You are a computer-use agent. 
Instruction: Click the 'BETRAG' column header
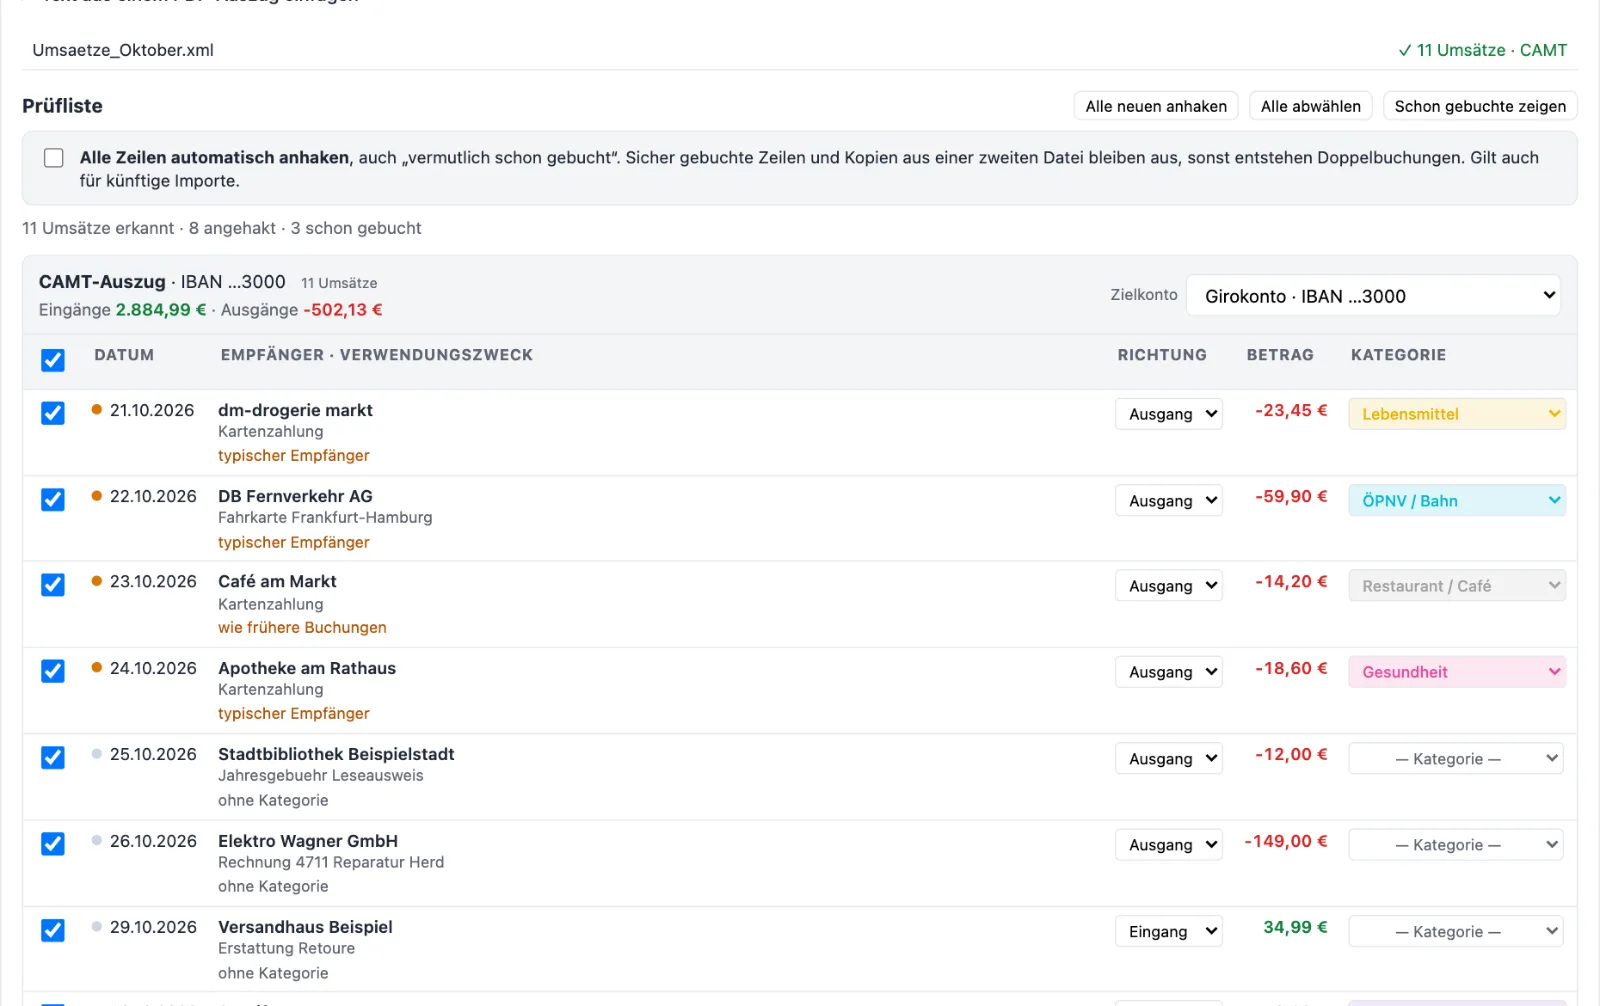1280,355
